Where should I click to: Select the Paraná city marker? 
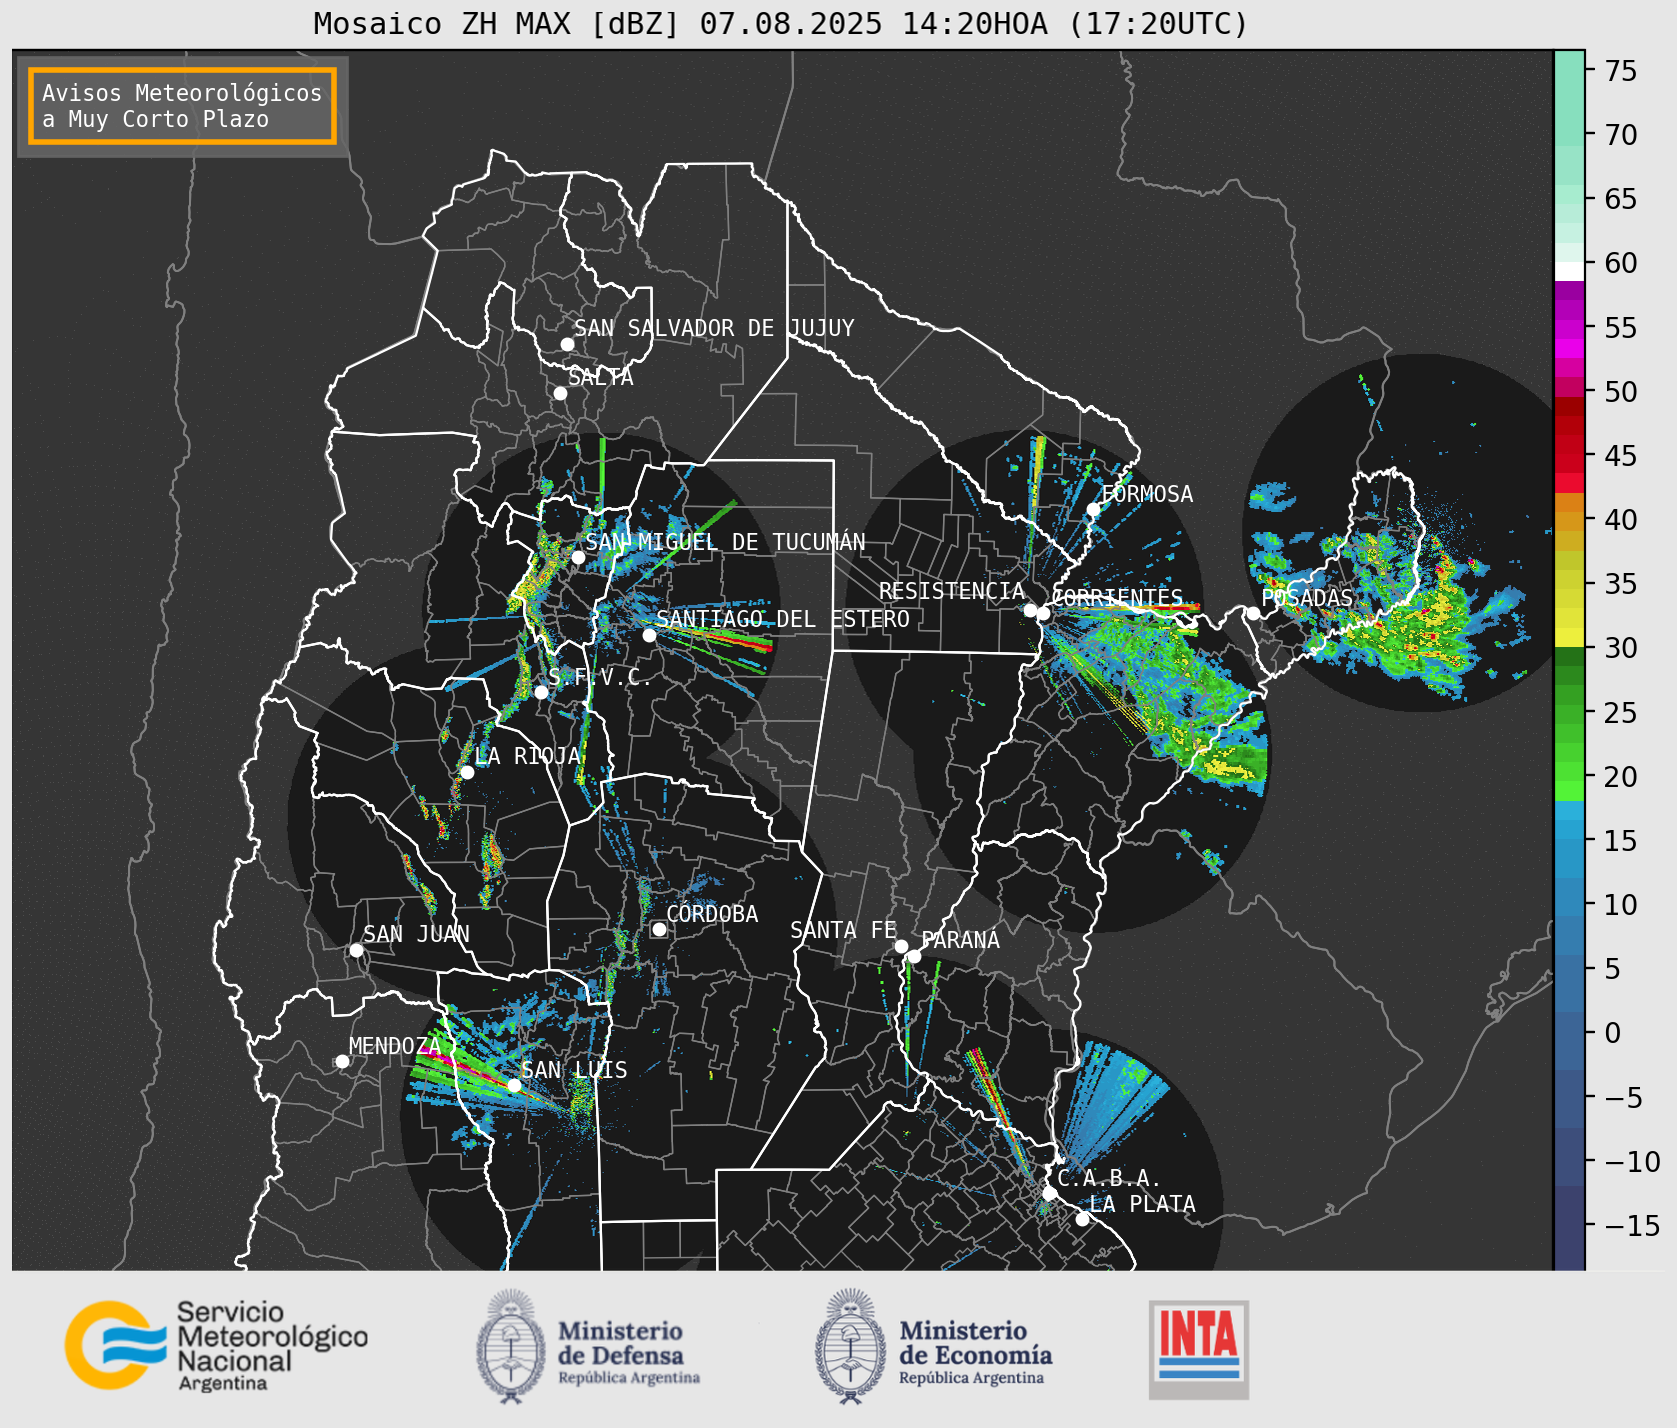click(x=914, y=957)
